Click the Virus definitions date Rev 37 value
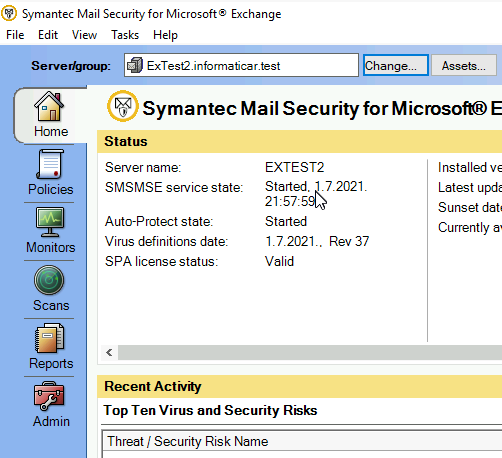The width and height of the screenshot is (502, 458). [317, 241]
